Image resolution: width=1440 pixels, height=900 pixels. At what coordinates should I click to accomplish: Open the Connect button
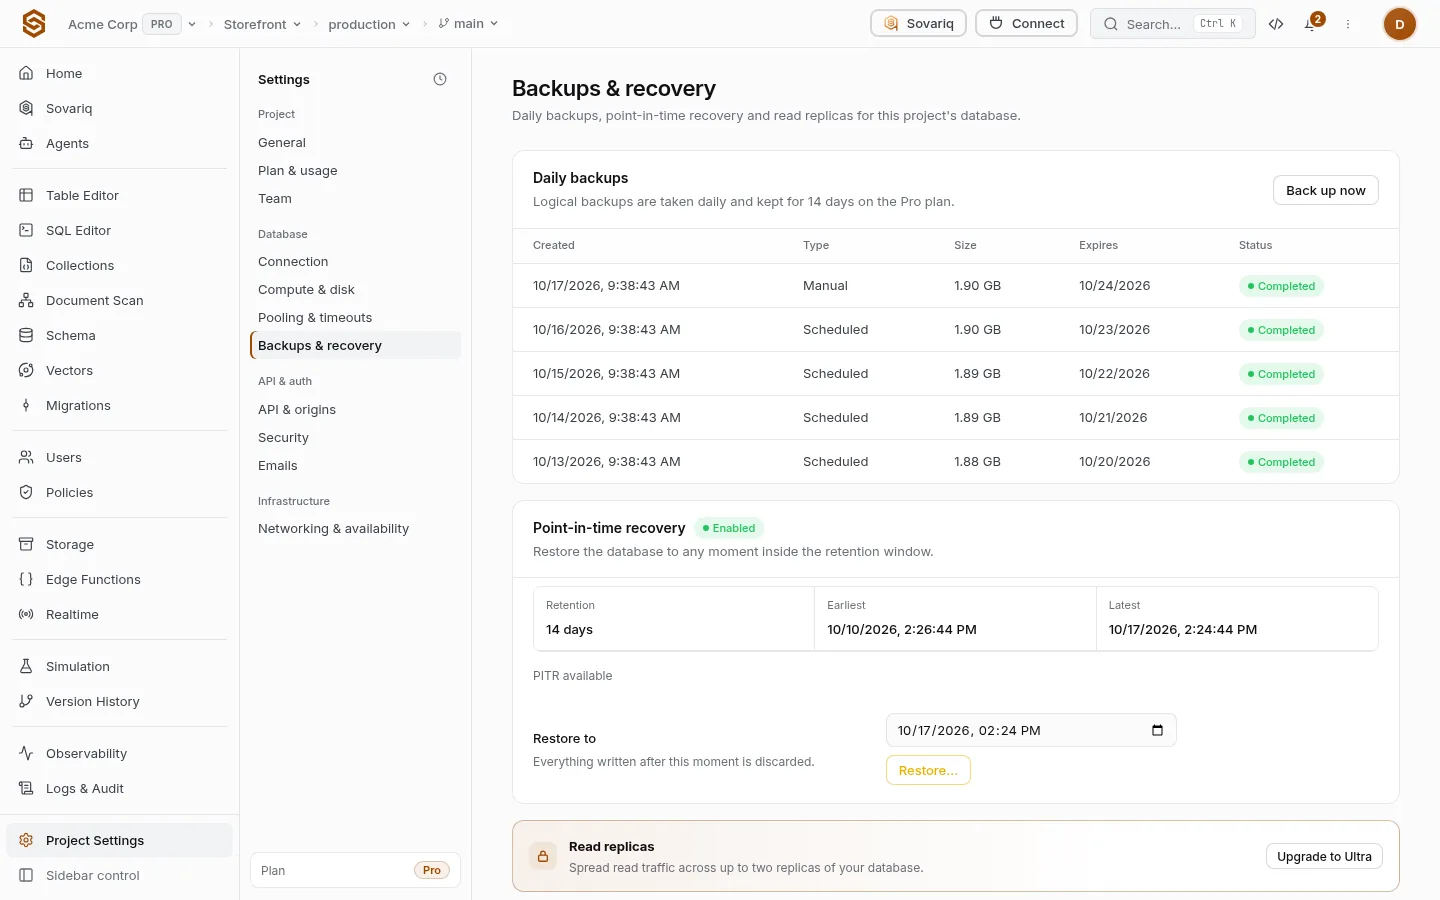[x=1026, y=24]
